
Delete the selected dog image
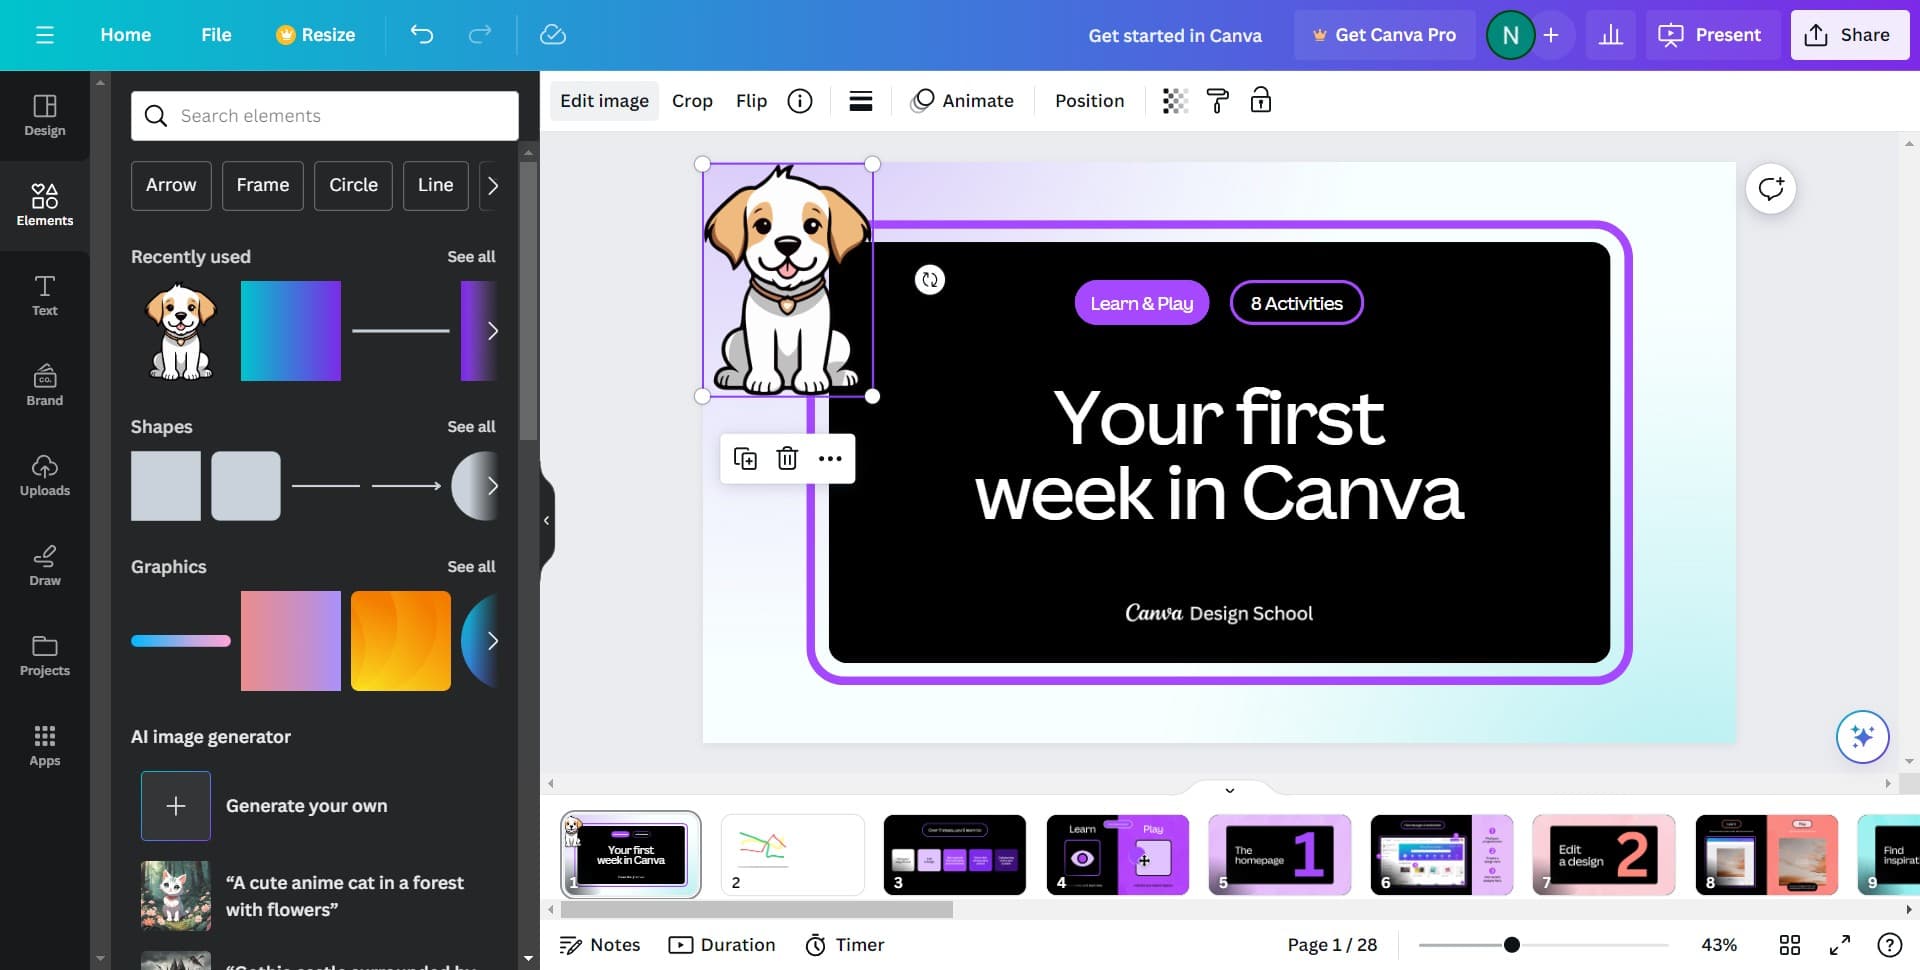point(787,459)
